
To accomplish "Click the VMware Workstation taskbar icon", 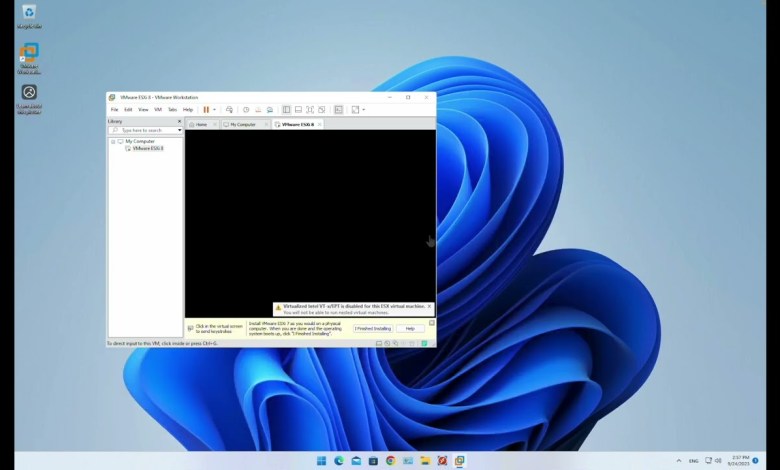I will point(459,461).
